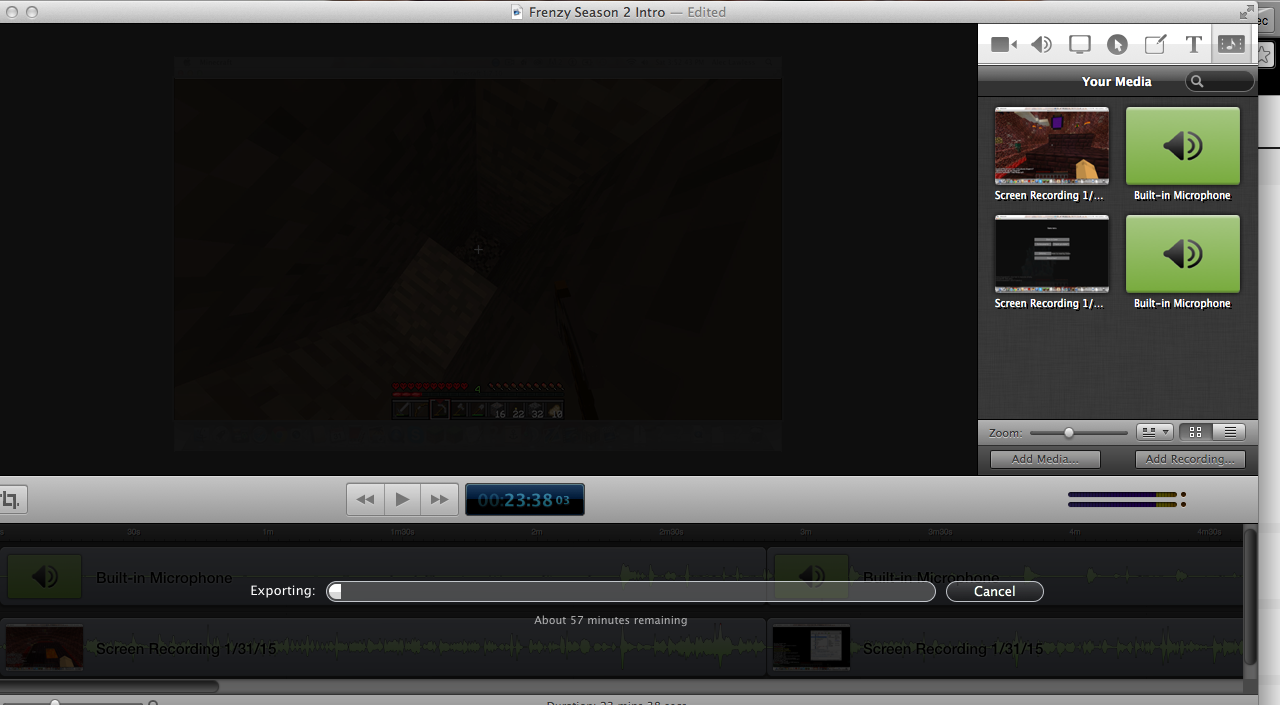Click the Exporting progress bar

(x=631, y=591)
